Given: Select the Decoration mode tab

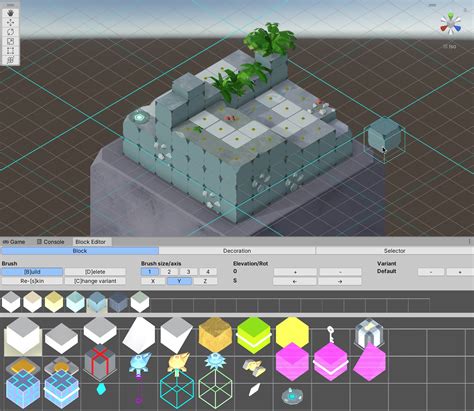Looking at the screenshot, I should (x=237, y=251).
